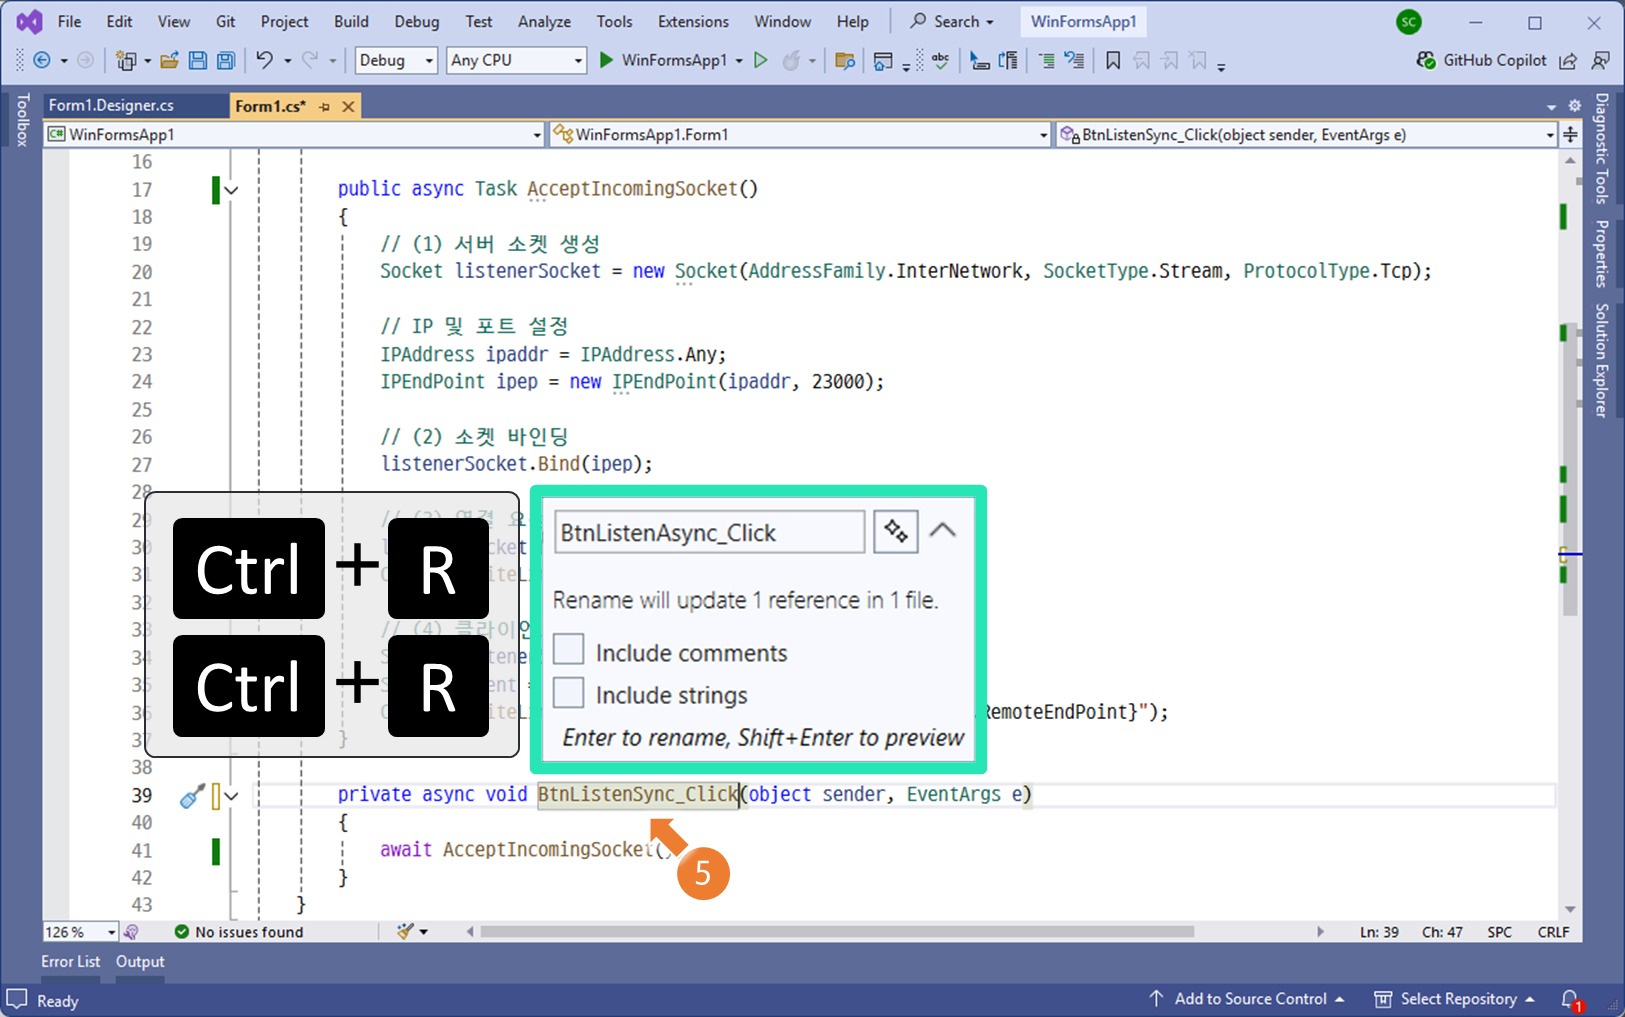This screenshot has height=1017, width=1625.
Task: Click the rename suggestions sparkle icon
Action: [896, 531]
